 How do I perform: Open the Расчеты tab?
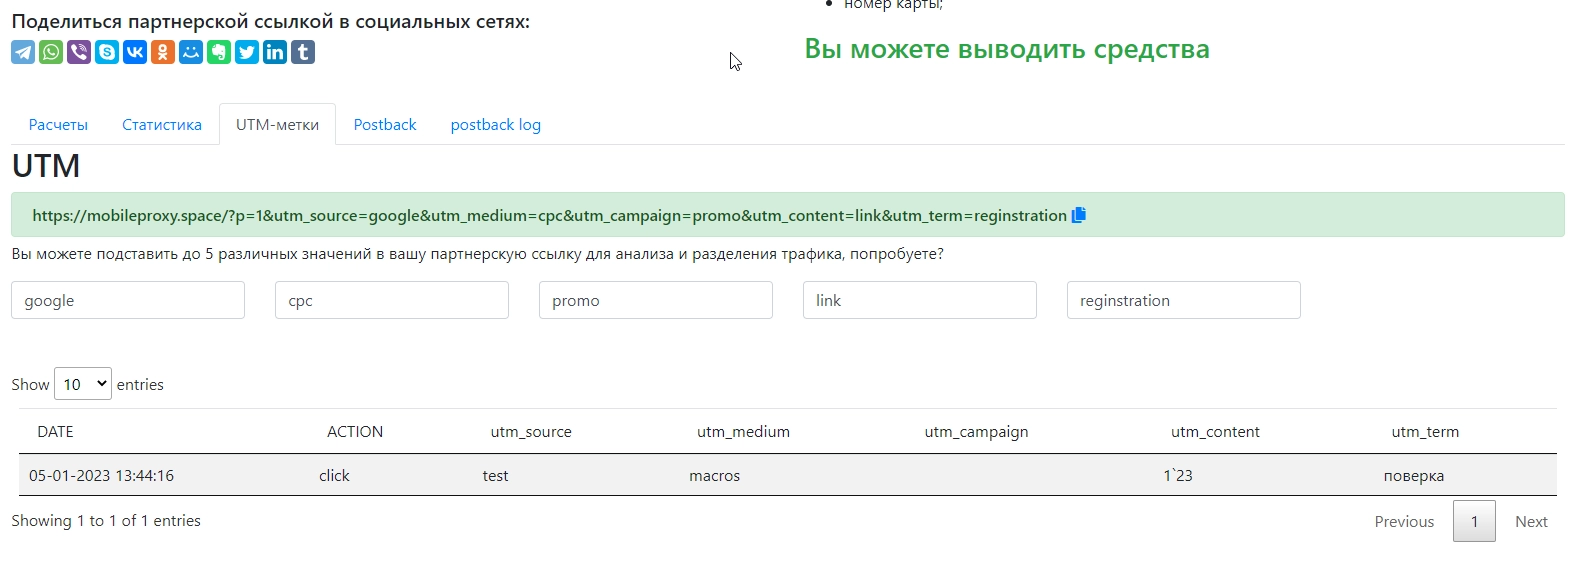[x=58, y=125]
